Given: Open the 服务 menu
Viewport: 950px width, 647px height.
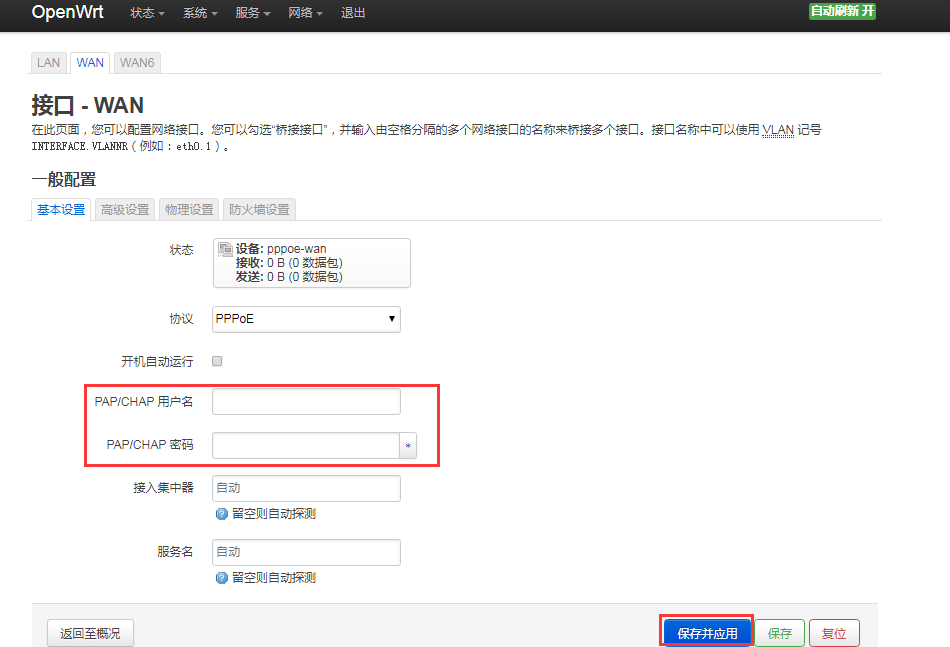Looking at the screenshot, I should [253, 13].
